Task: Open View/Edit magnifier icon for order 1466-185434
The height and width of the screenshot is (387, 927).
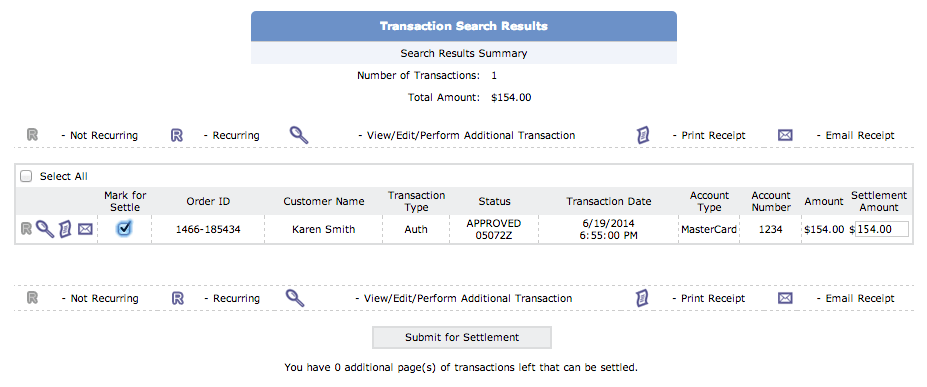Action: tap(45, 229)
